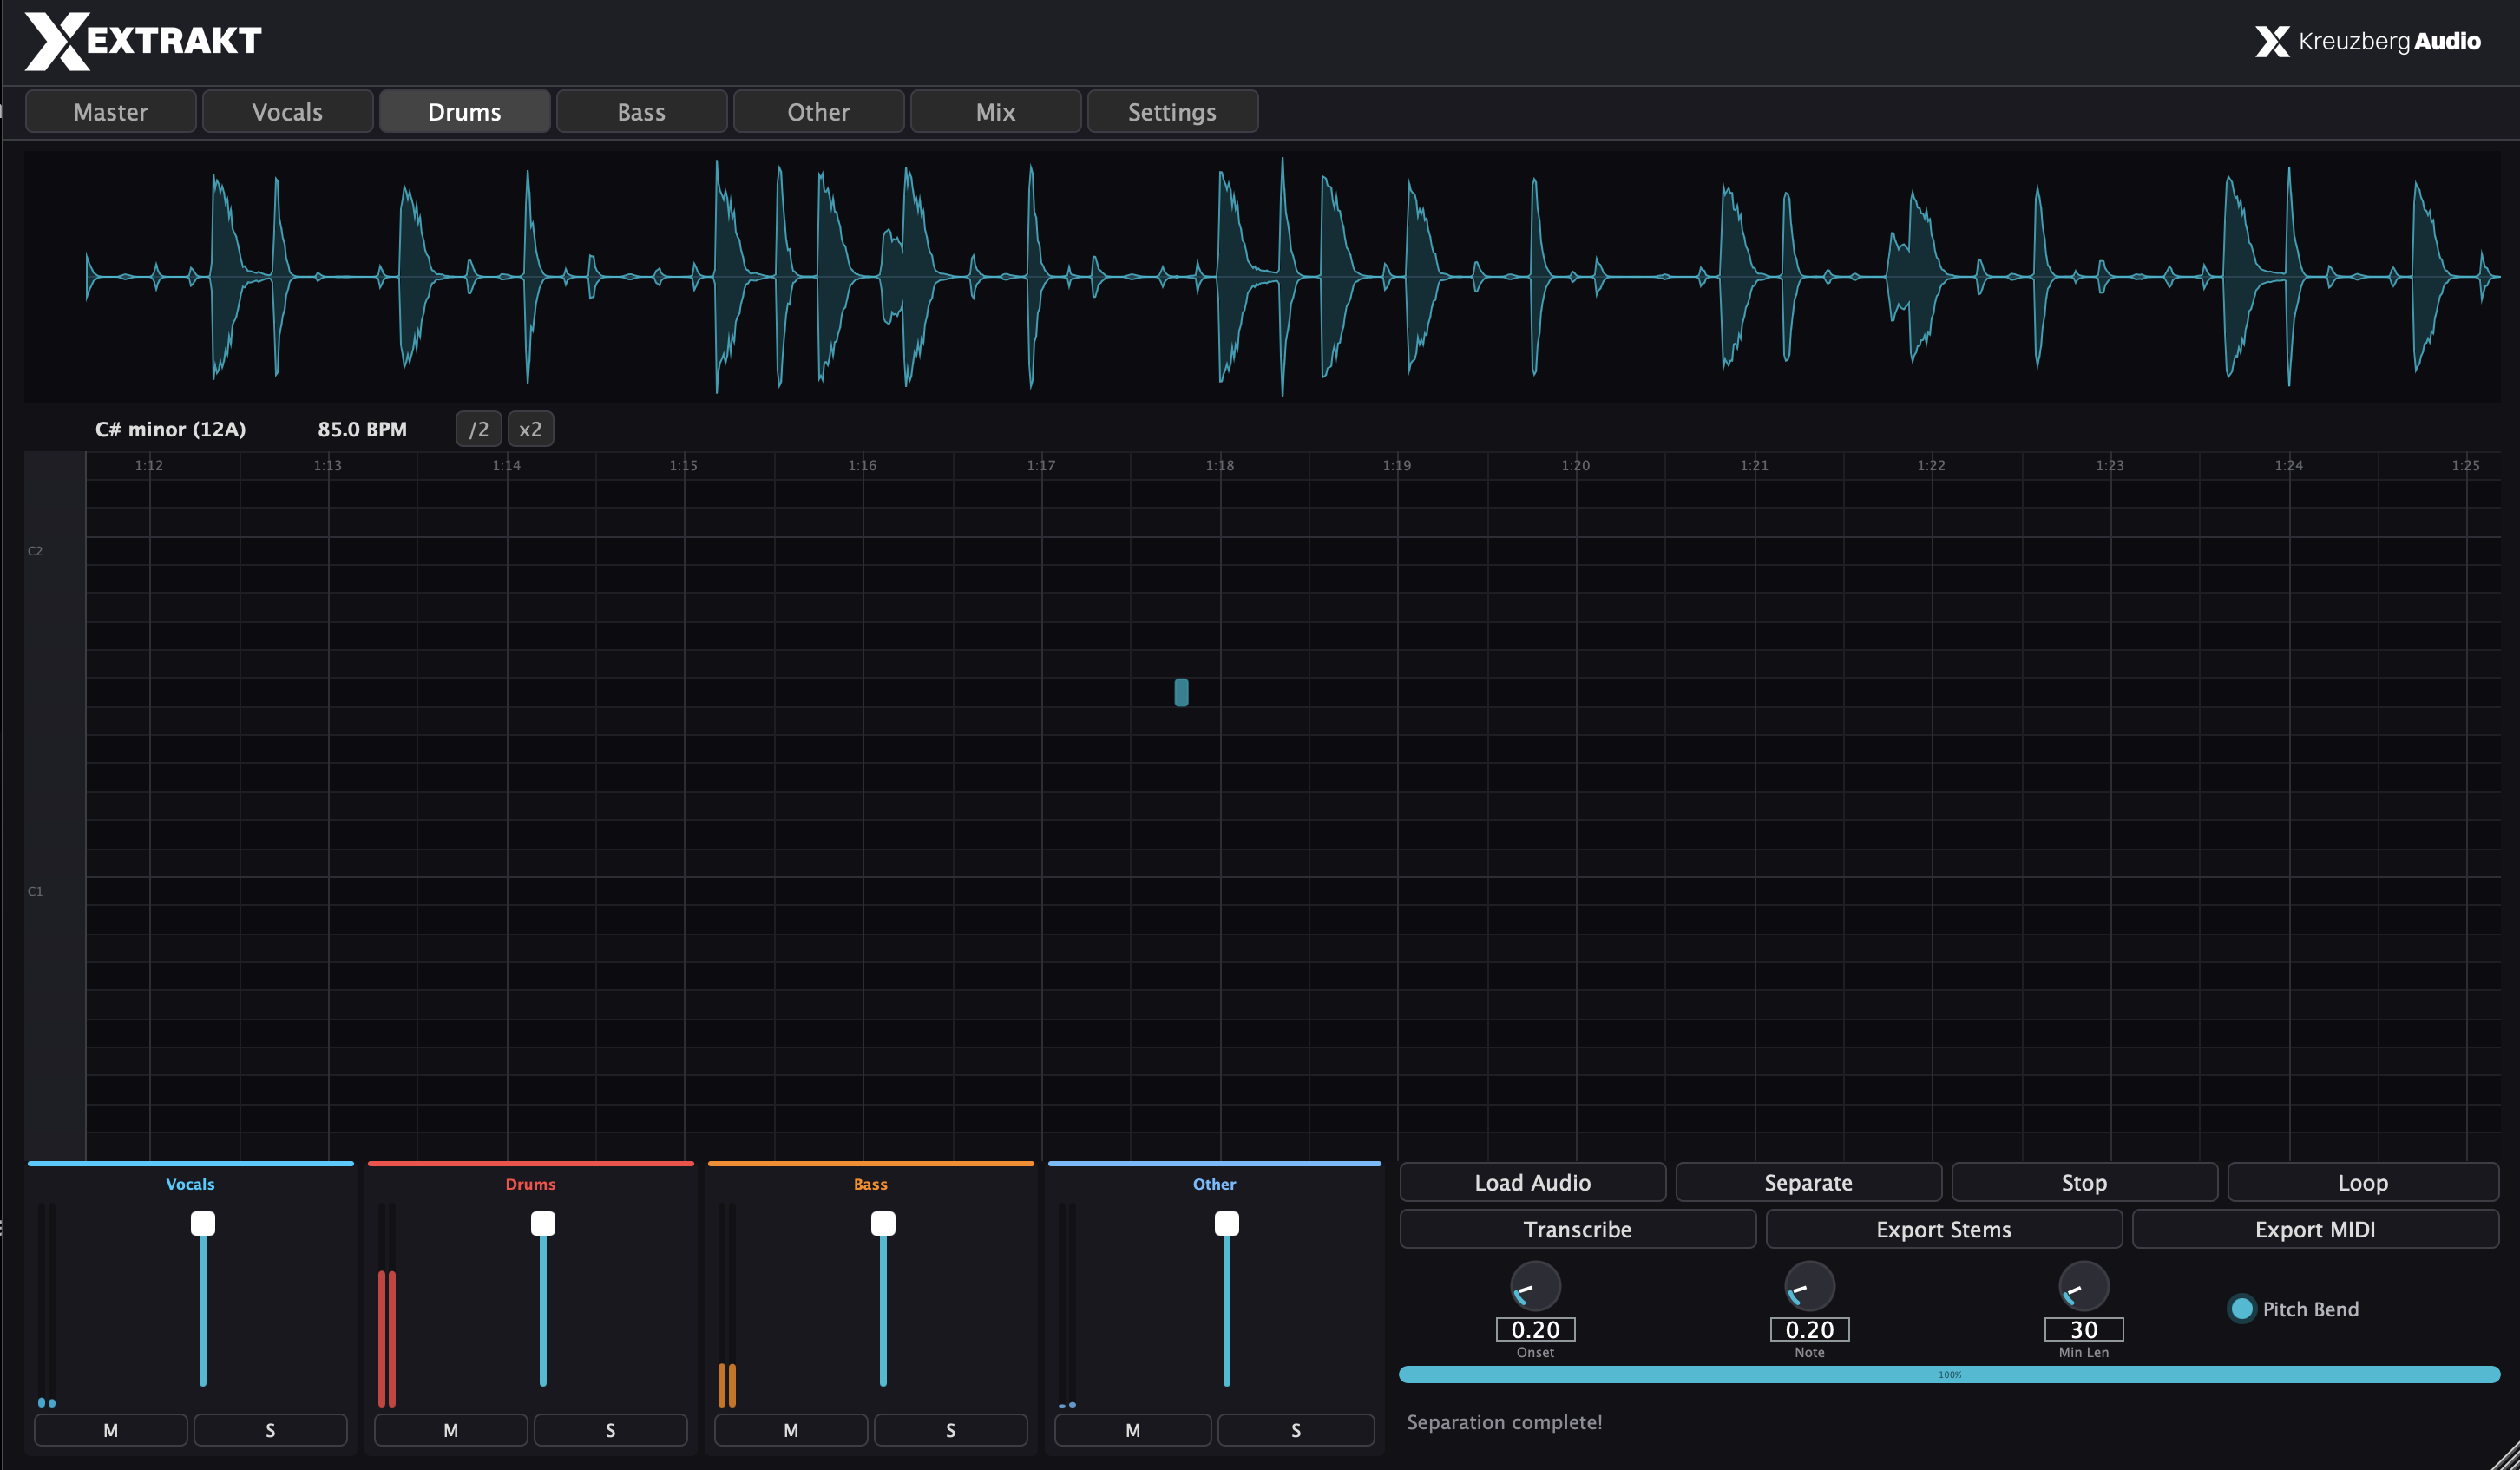Solo the Bass channel
This screenshot has width=2520, height=1470.
click(x=950, y=1430)
